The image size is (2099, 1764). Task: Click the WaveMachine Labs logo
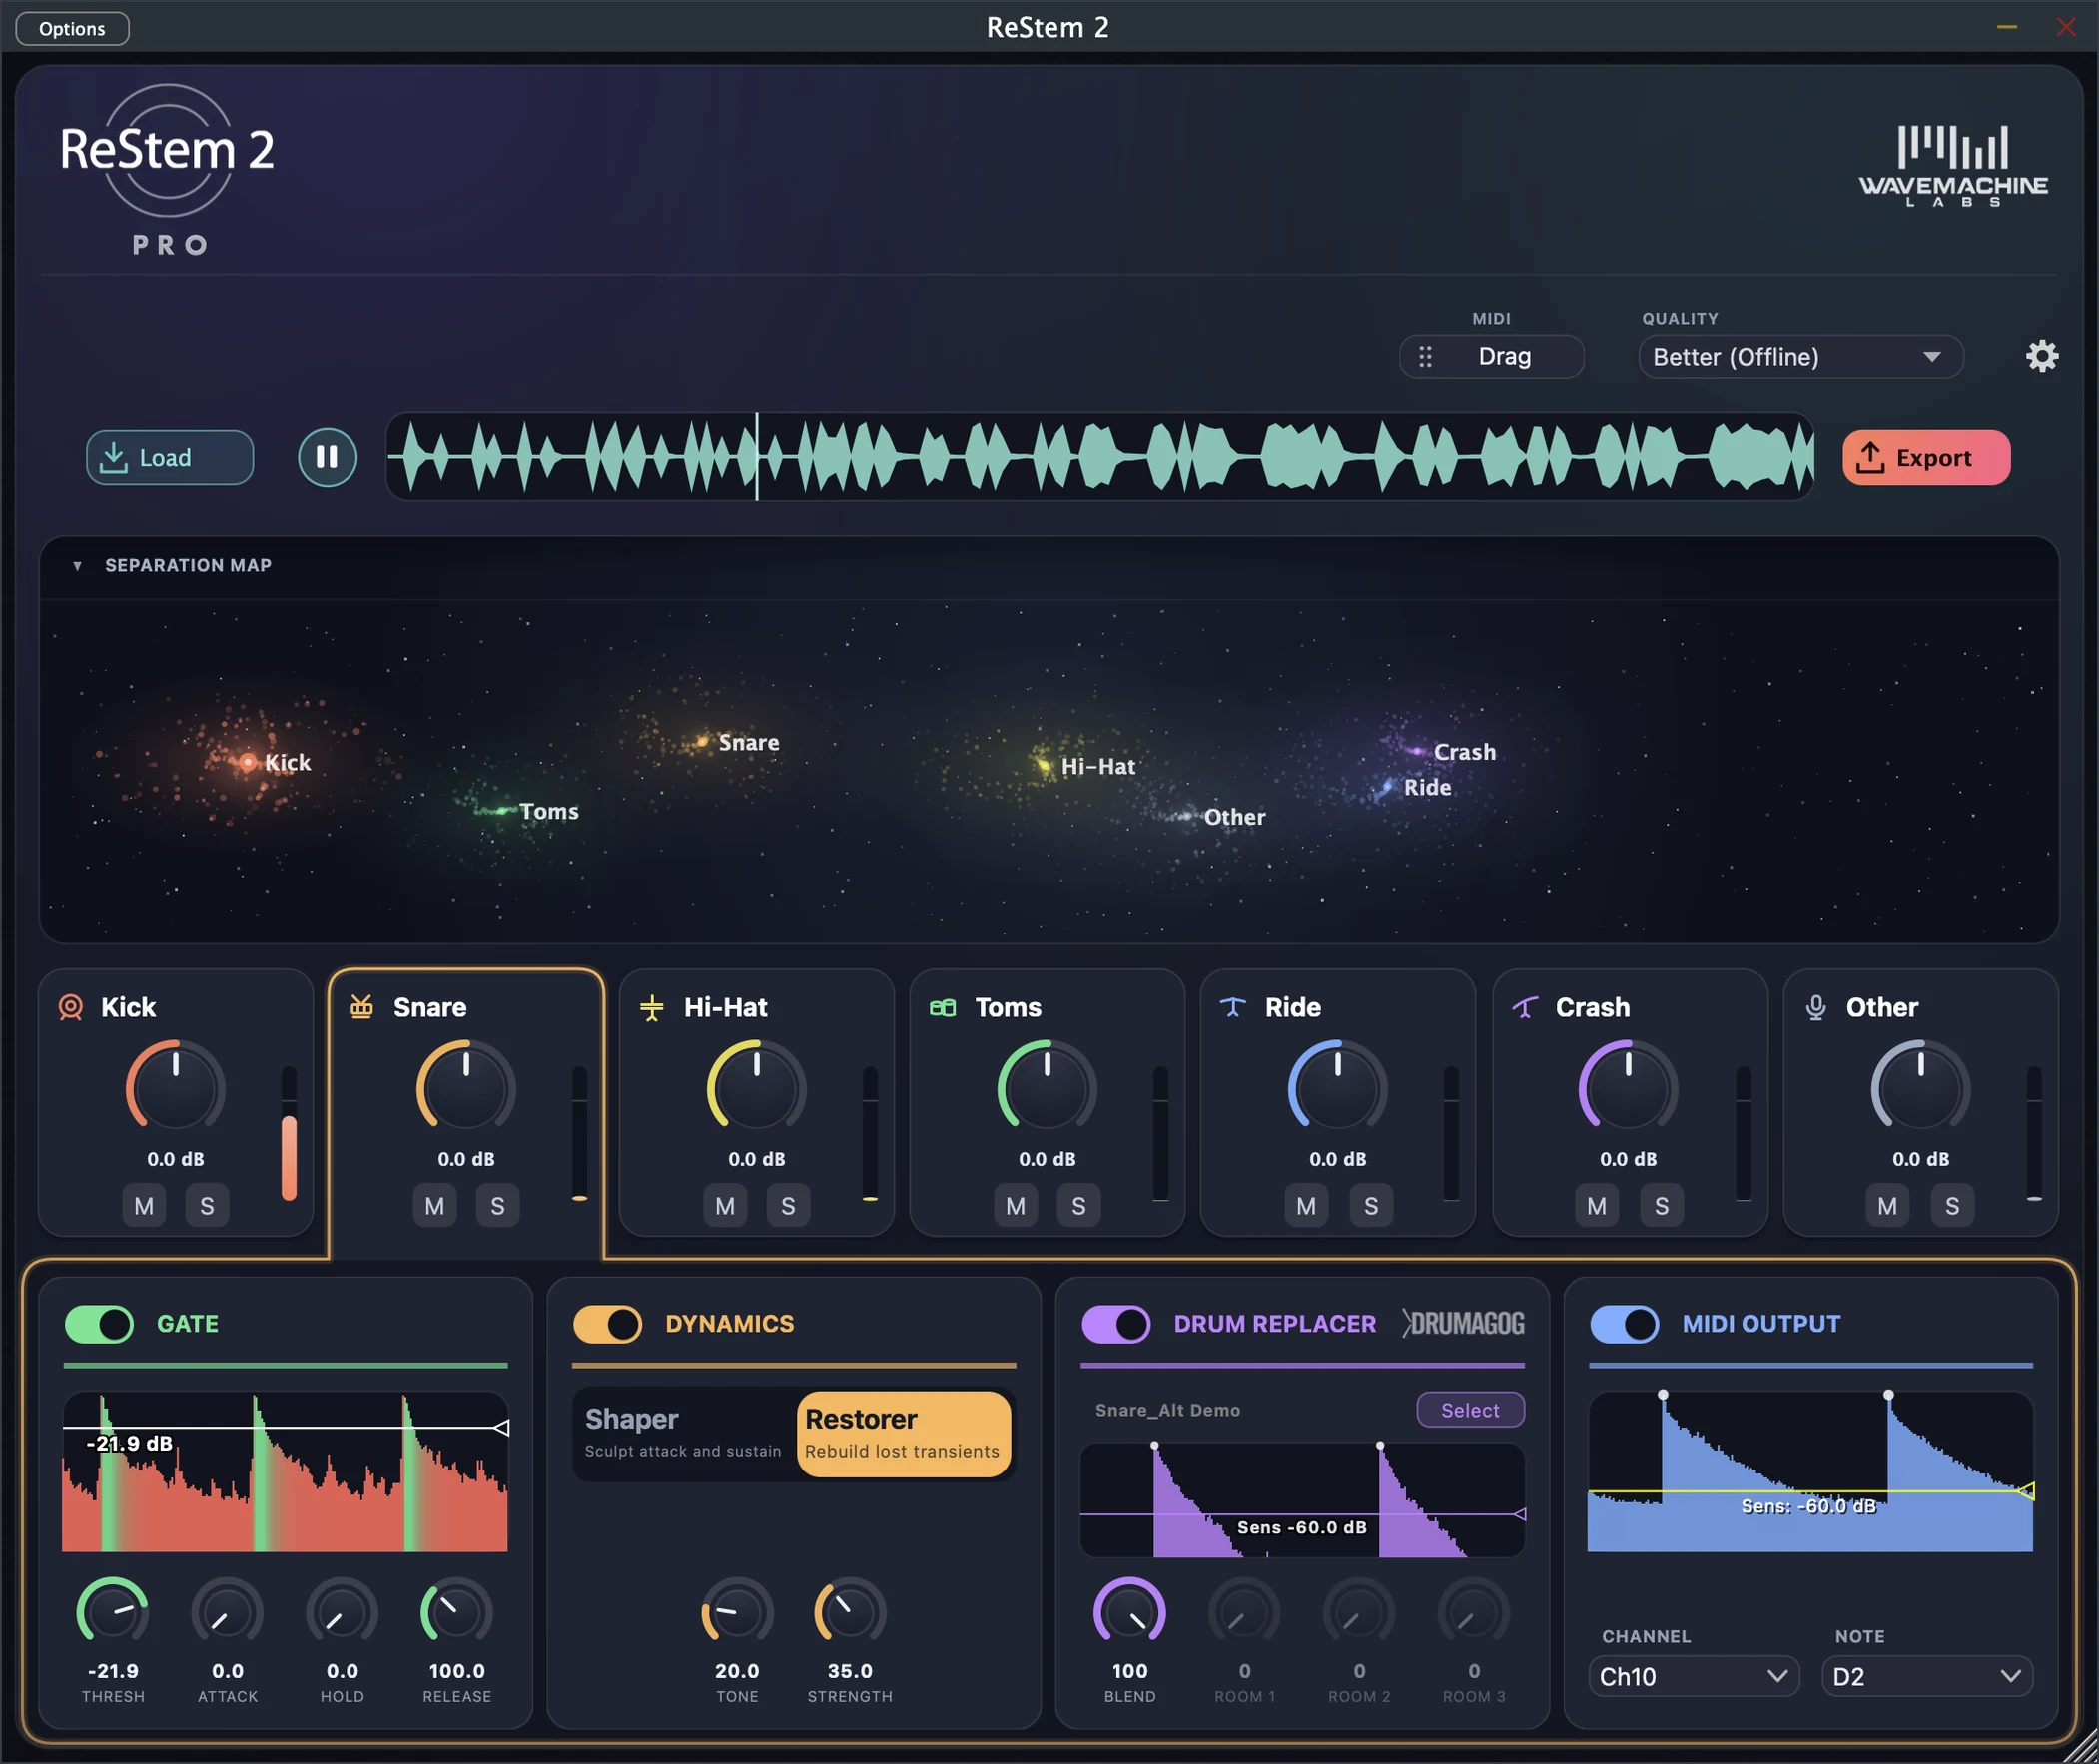pyautogui.click(x=1952, y=165)
